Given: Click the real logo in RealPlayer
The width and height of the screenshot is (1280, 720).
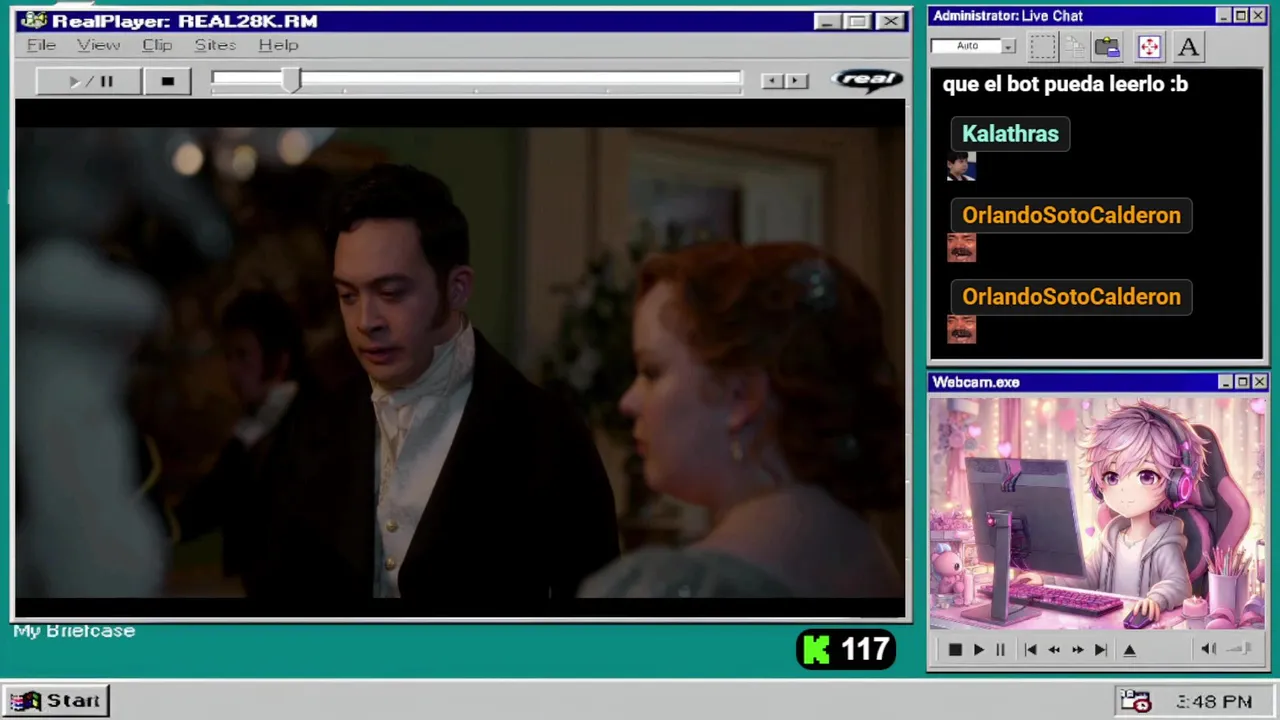Looking at the screenshot, I should click(x=867, y=80).
